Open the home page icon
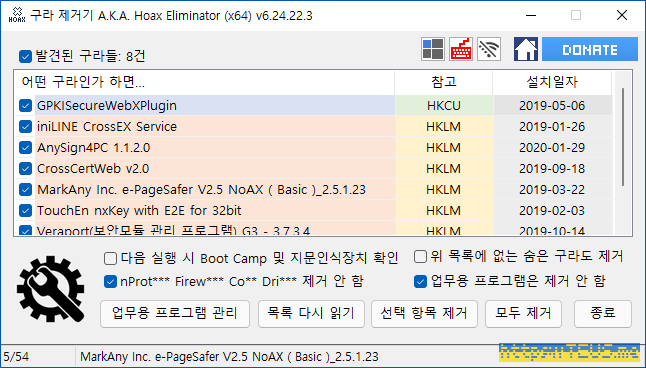This screenshot has height=368, width=646. (526, 49)
